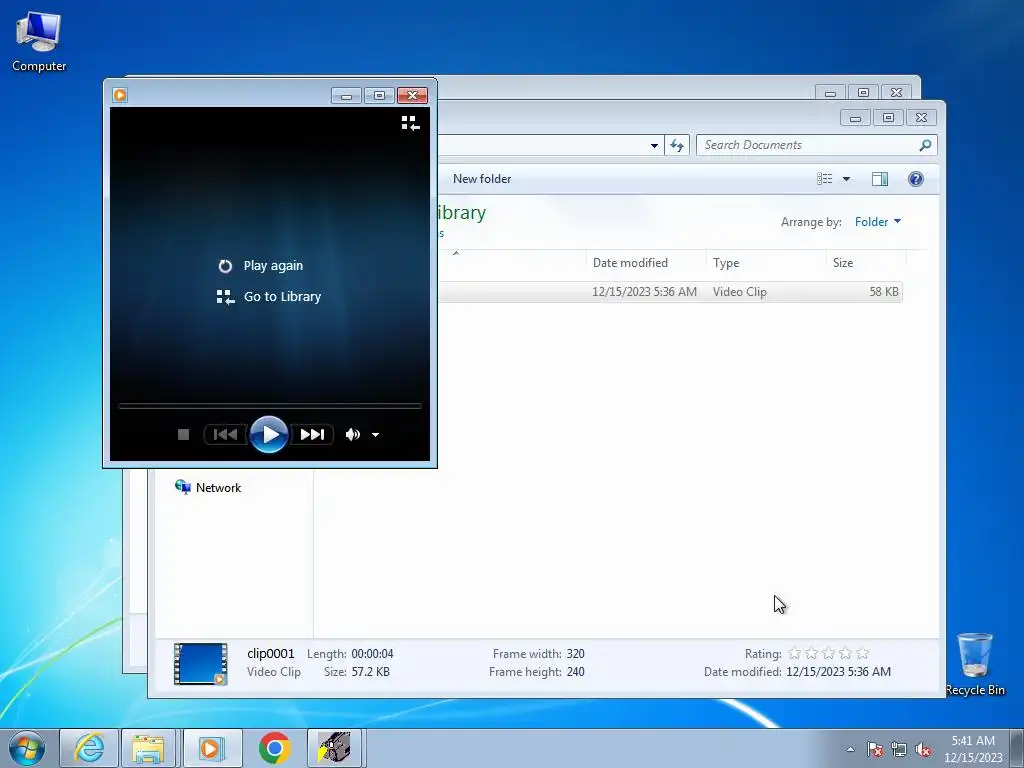
Task: Launch Internet Explorer from taskbar
Action: 89,748
